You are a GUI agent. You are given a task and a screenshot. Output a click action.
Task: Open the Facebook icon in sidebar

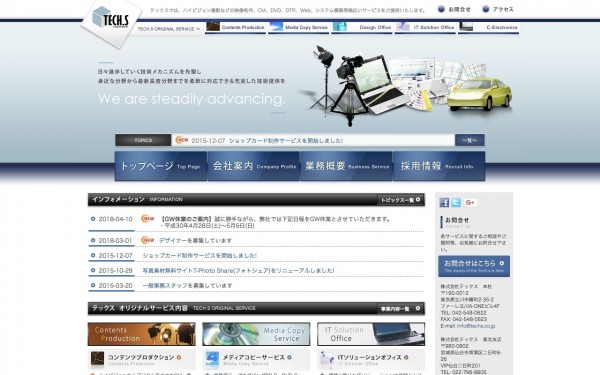pyautogui.click(x=444, y=202)
